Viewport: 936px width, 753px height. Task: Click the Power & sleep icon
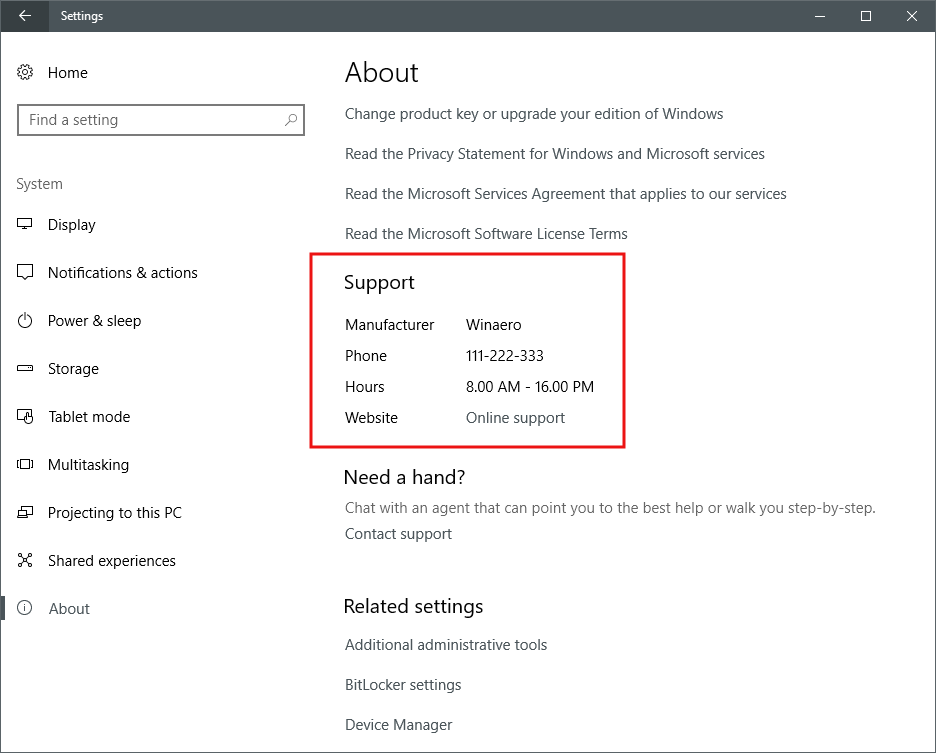(x=26, y=321)
